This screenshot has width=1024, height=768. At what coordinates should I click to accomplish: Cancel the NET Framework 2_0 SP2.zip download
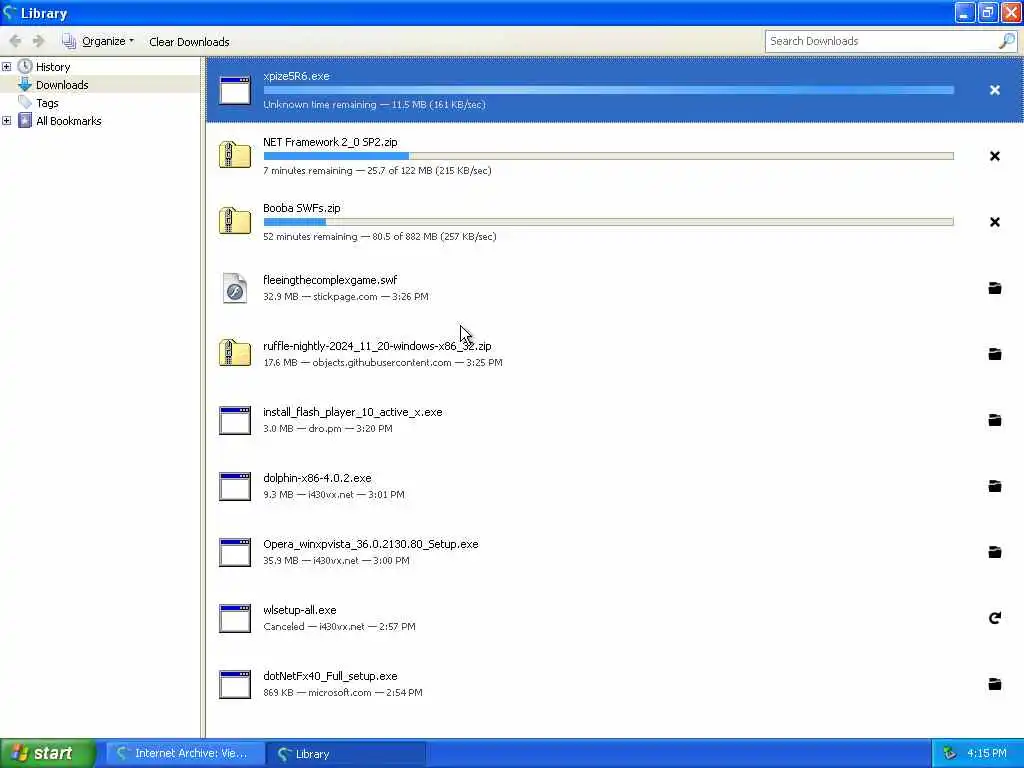(x=995, y=156)
